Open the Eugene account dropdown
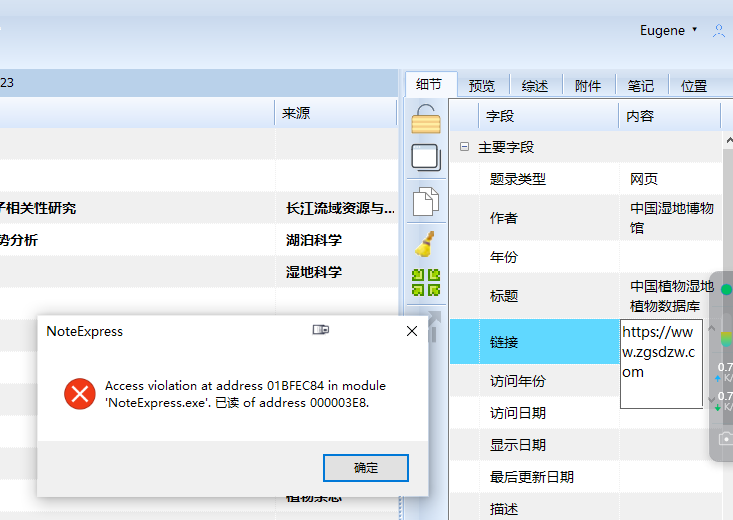This screenshot has width=733, height=520. (668, 30)
